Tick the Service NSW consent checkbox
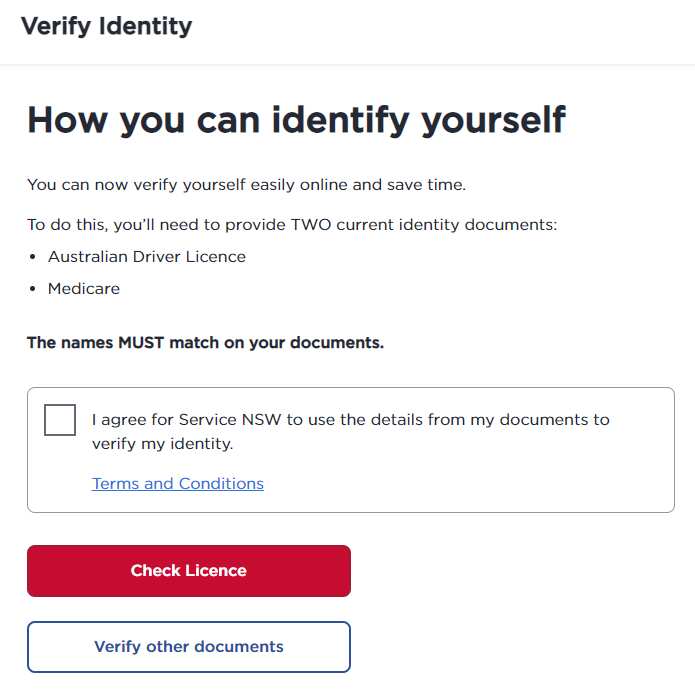The width and height of the screenshot is (695, 691). tap(60, 420)
